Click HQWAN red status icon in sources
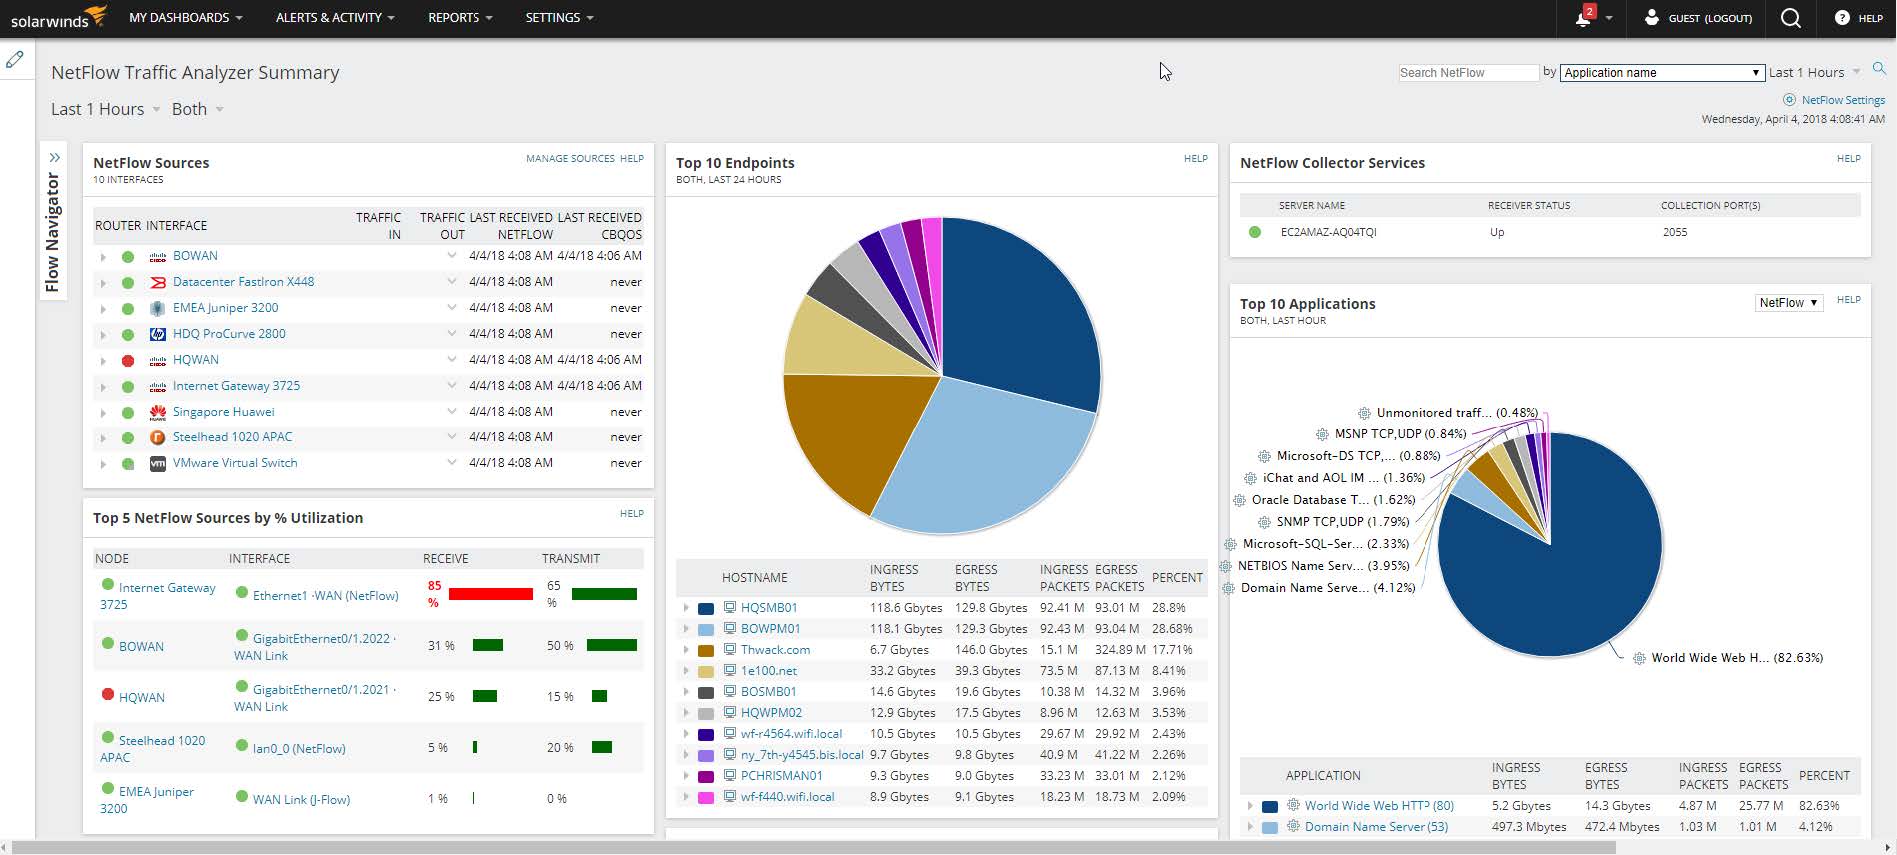Image resolution: width=1897 pixels, height=855 pixels. pos(128,361)
